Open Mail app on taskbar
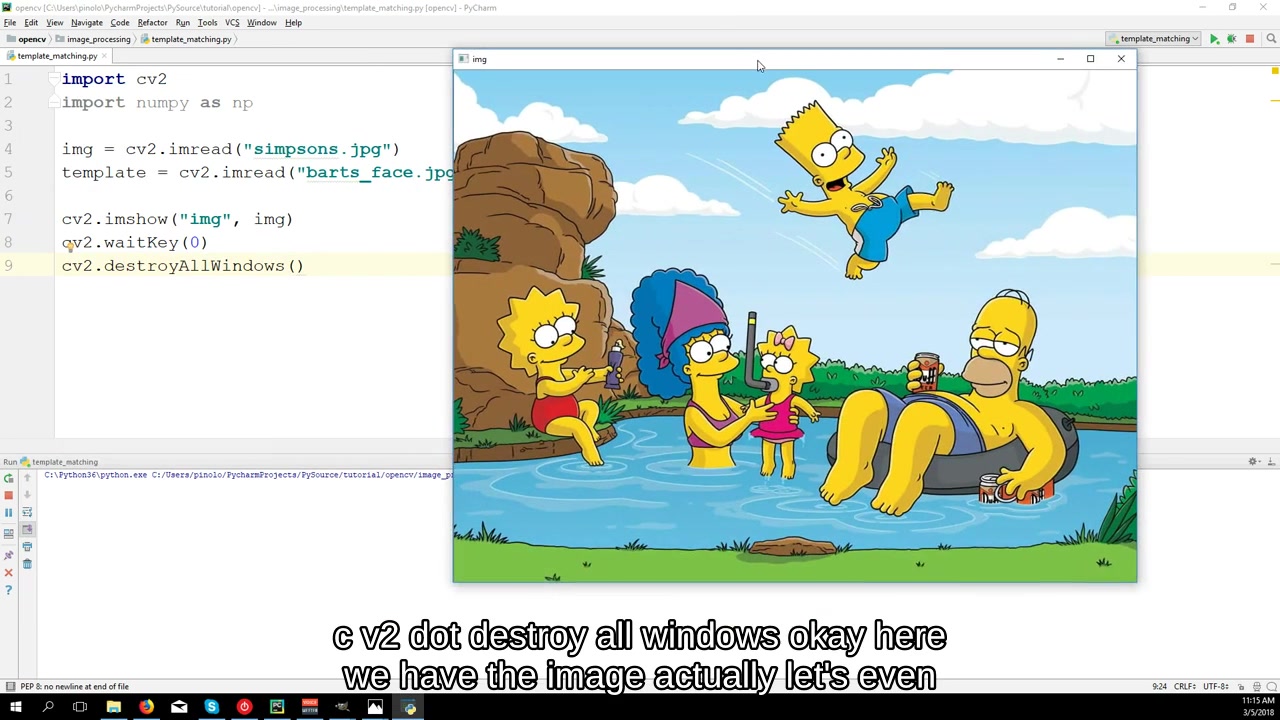 click(179, 708)
